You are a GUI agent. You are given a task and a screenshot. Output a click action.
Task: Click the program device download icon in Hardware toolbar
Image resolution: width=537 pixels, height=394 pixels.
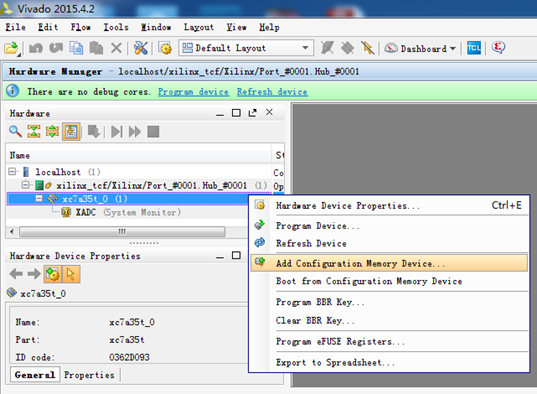point(94,132)
